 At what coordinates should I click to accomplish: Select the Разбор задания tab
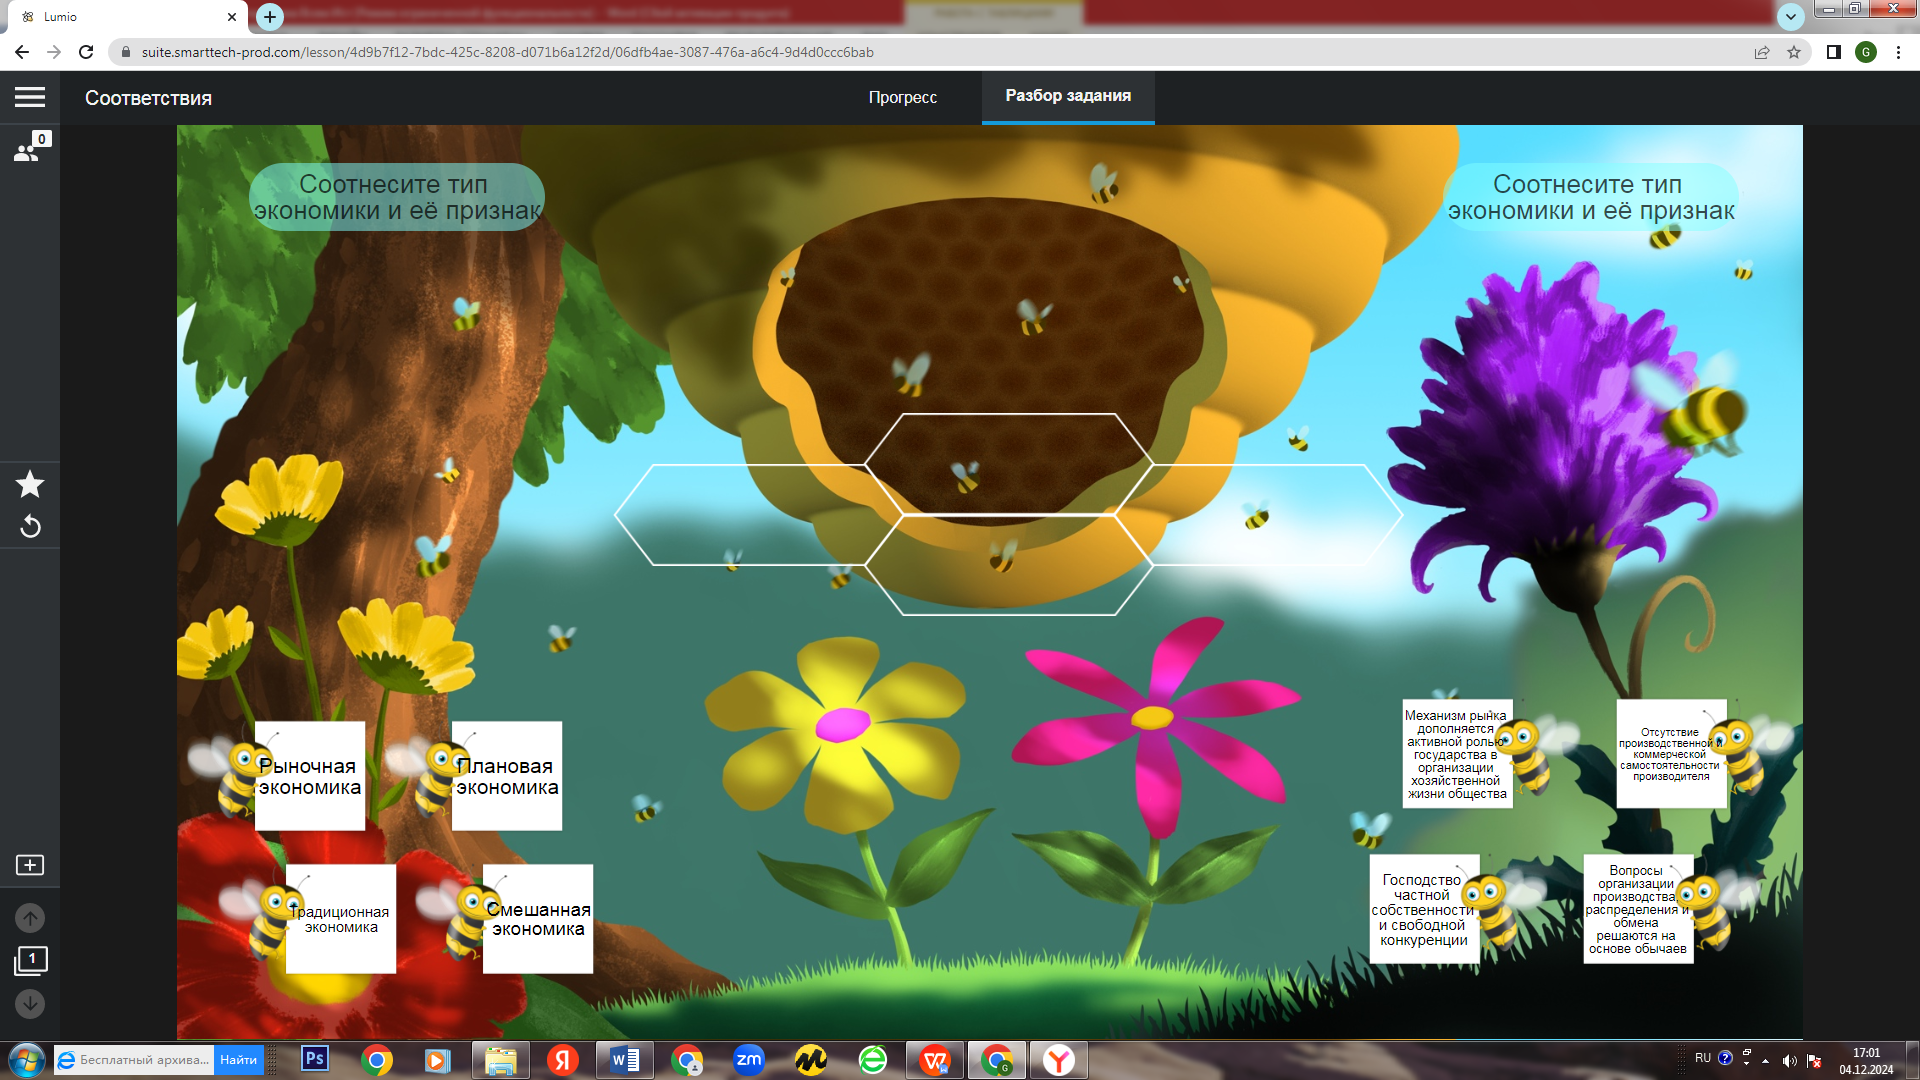click(x=1067, y=96)
